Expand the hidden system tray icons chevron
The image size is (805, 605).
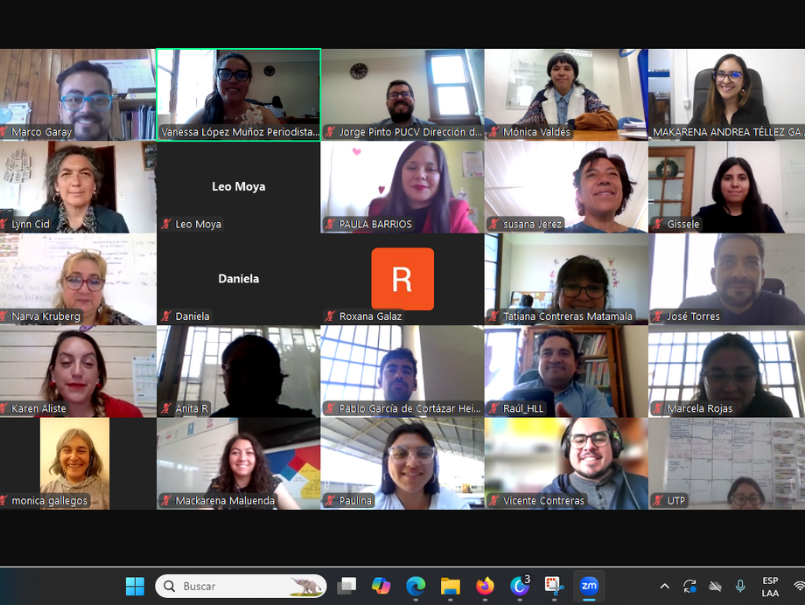coord(664,586)
